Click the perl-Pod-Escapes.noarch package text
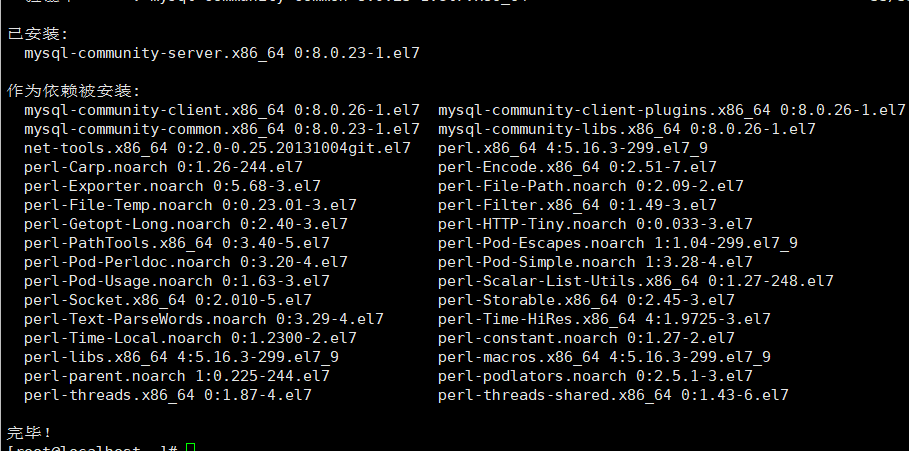The height and width of the screenshot is (451, 909). (x=617, y=243)
